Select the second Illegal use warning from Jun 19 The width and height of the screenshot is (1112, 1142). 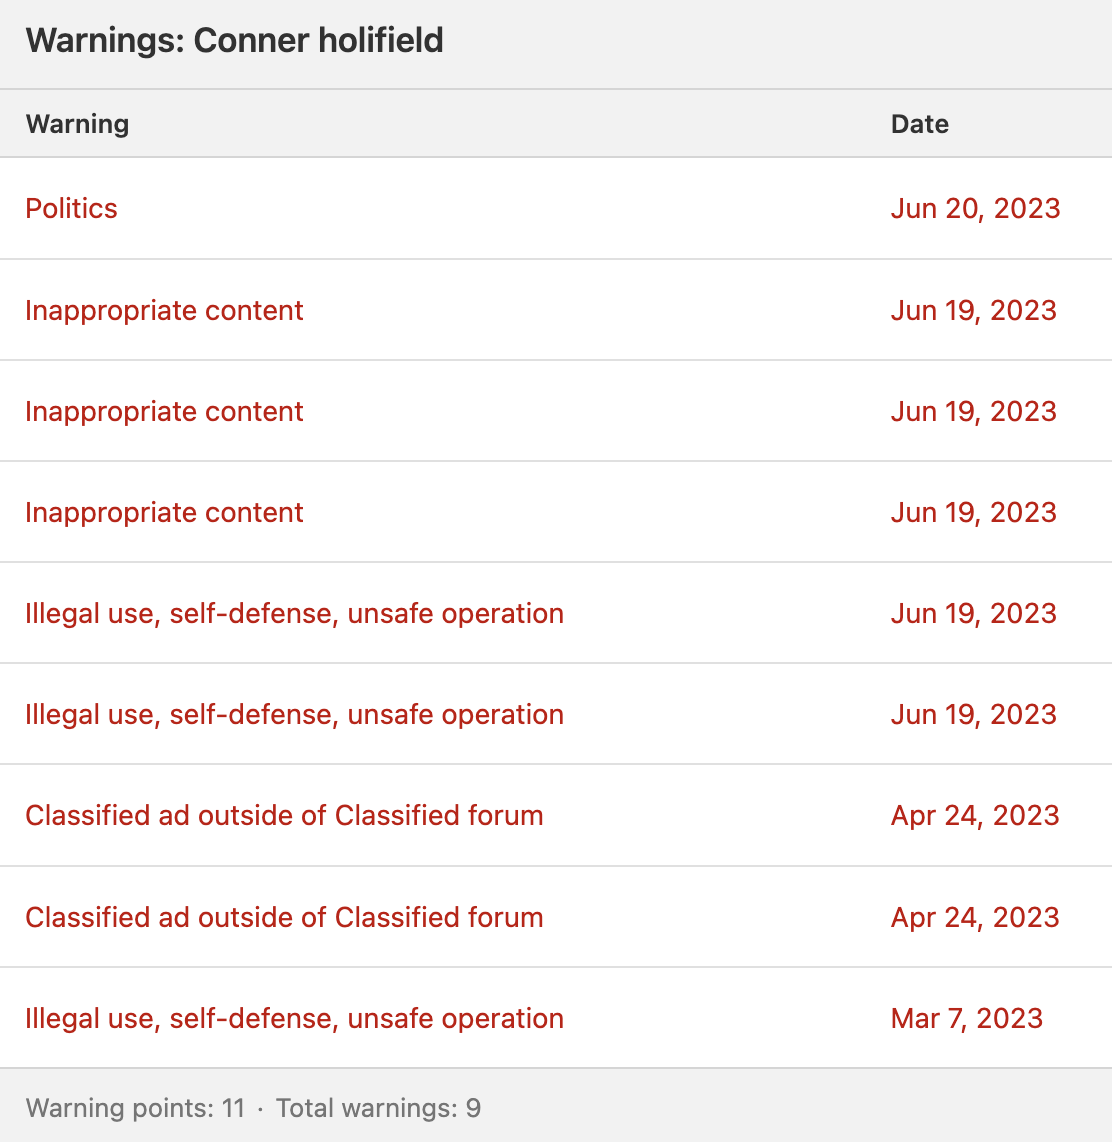(x=294, y=714)
